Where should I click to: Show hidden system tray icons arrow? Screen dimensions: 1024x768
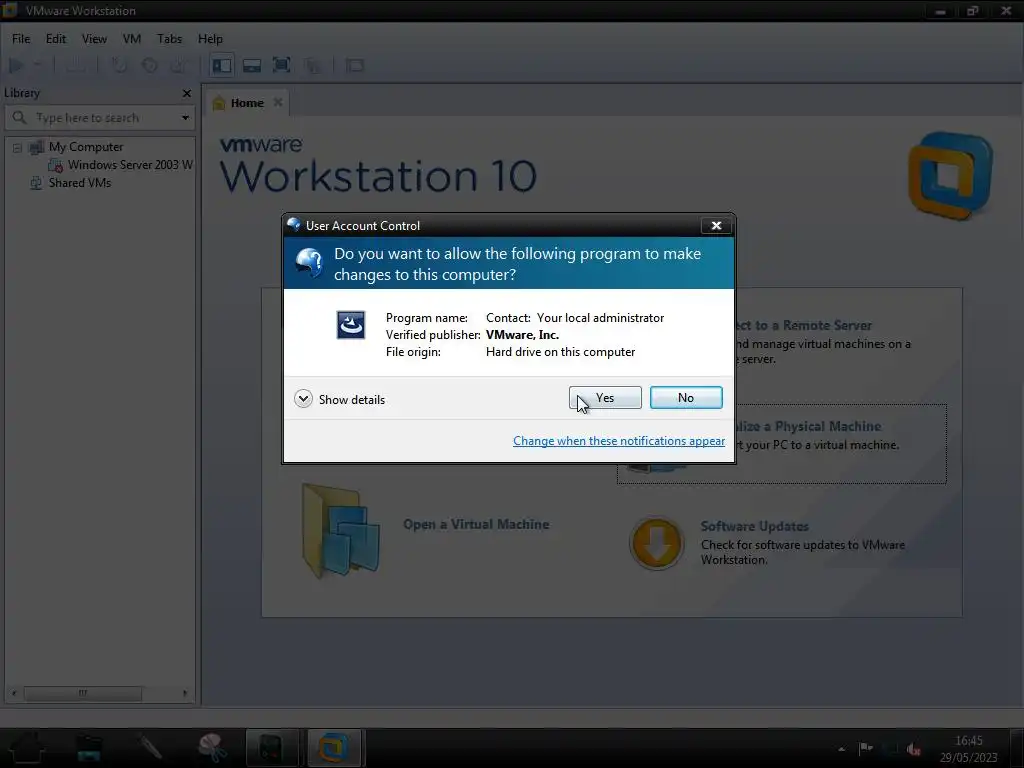coord(841,749)
